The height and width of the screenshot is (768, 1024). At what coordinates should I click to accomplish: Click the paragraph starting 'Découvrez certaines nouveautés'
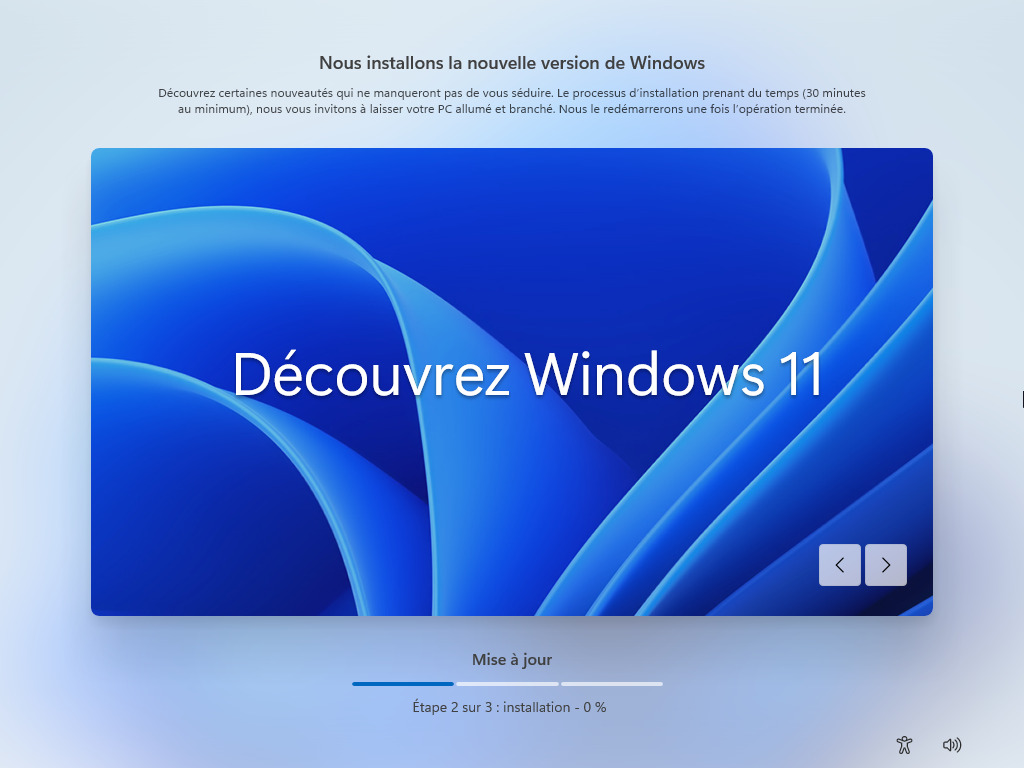point(512,101)
